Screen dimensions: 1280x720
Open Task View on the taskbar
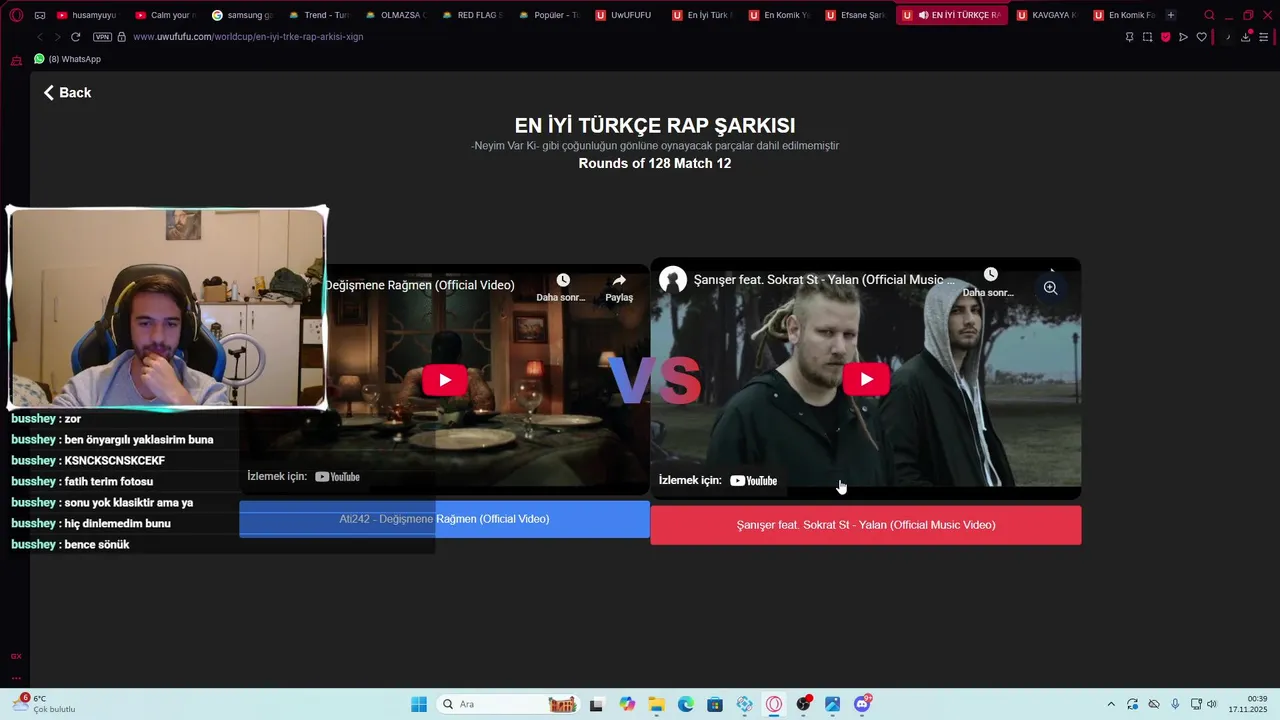597,704
